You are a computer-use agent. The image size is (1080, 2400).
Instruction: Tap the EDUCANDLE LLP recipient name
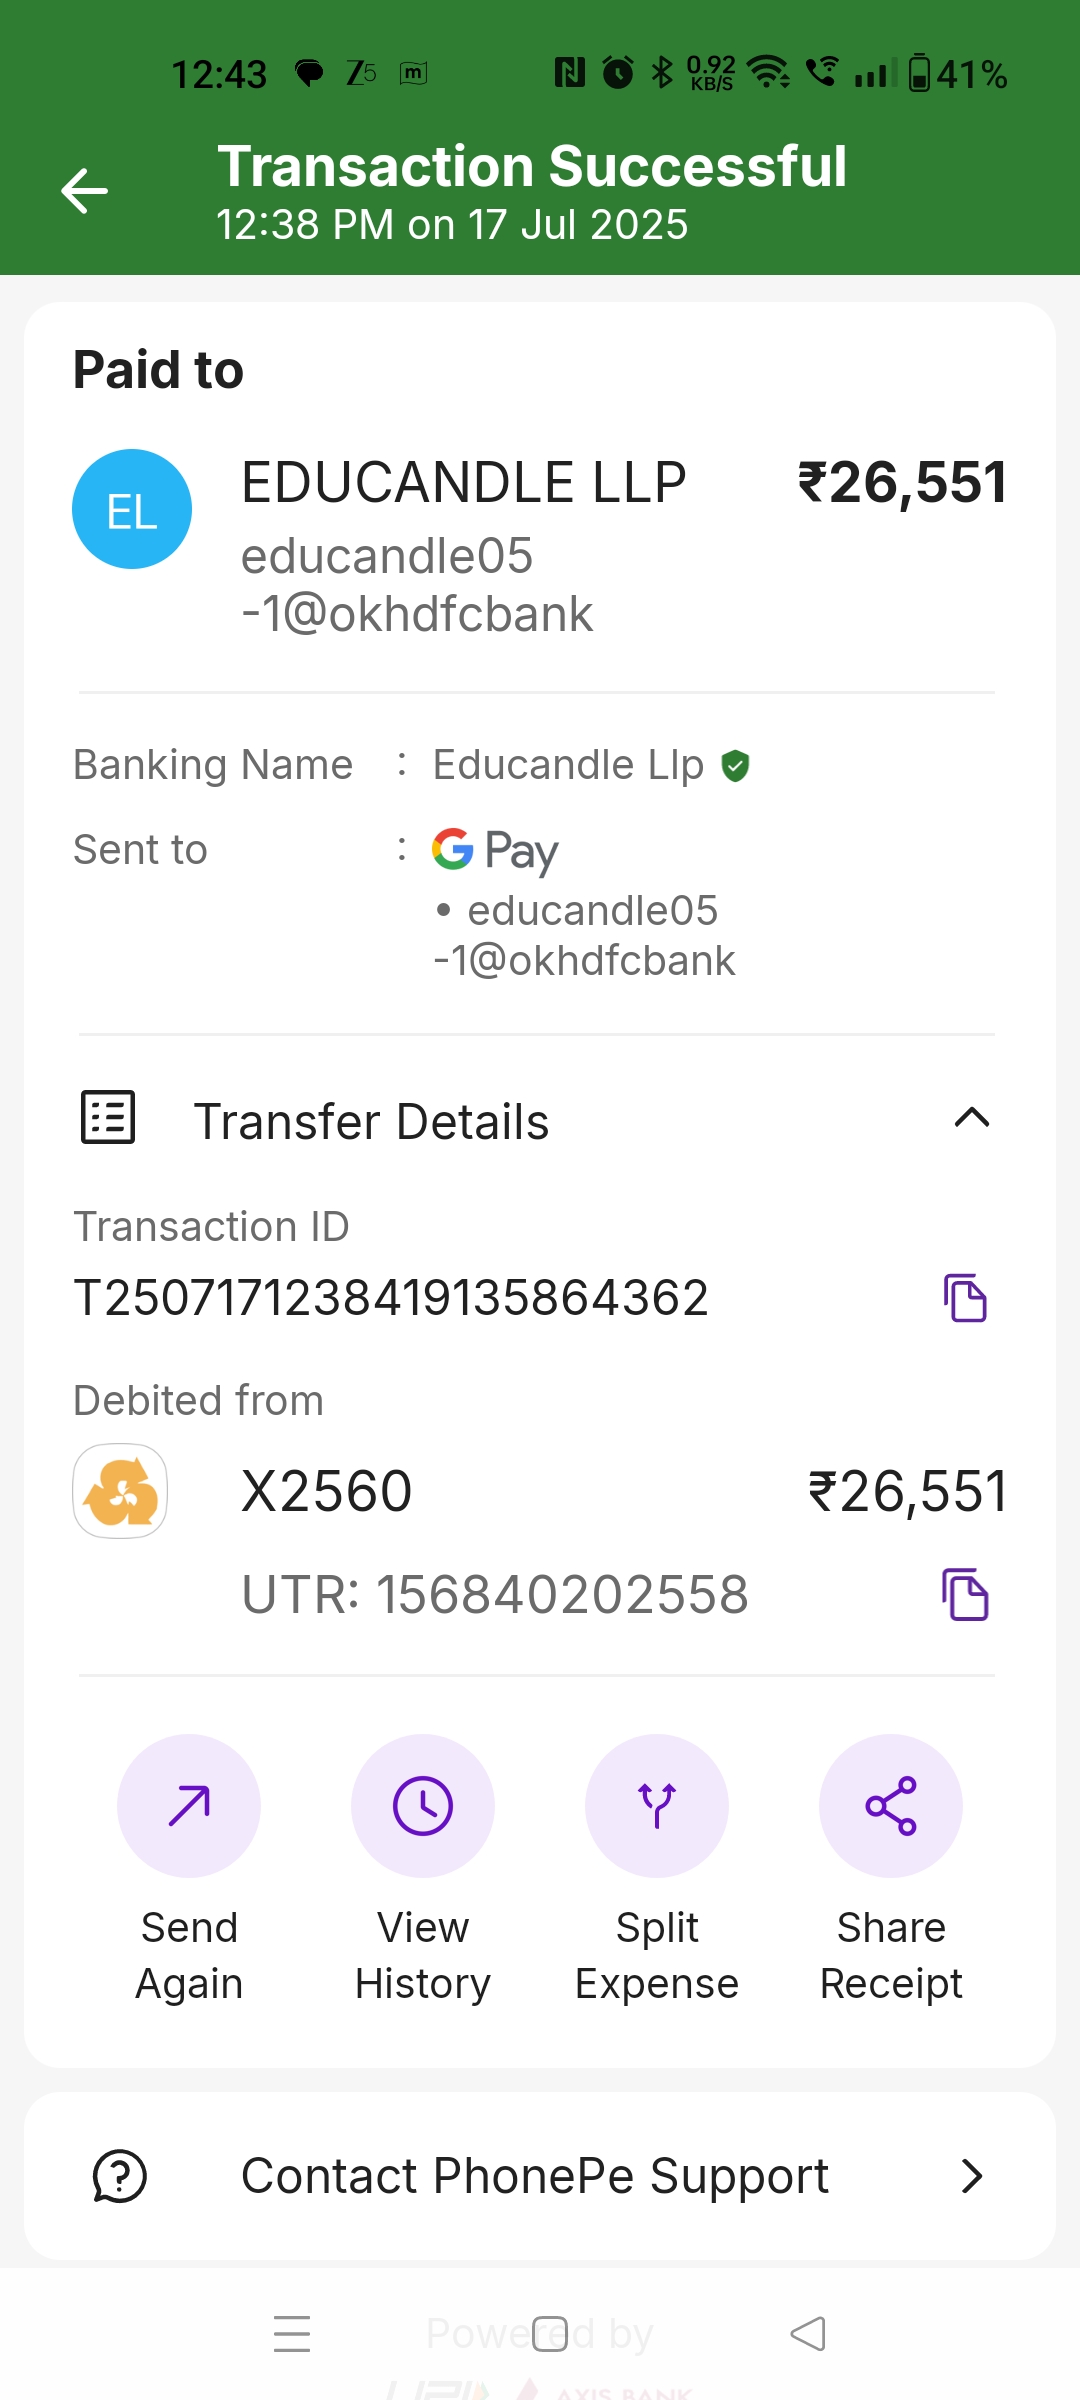pos(464,482)
